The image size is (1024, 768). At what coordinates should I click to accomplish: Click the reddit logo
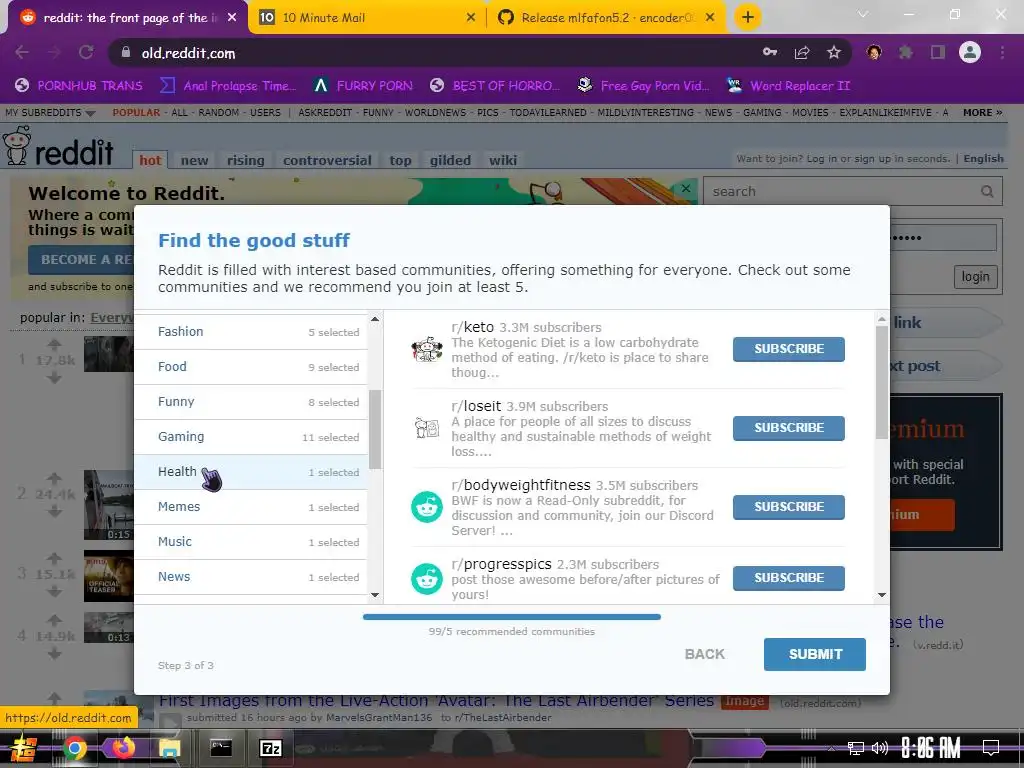(59, 146)
